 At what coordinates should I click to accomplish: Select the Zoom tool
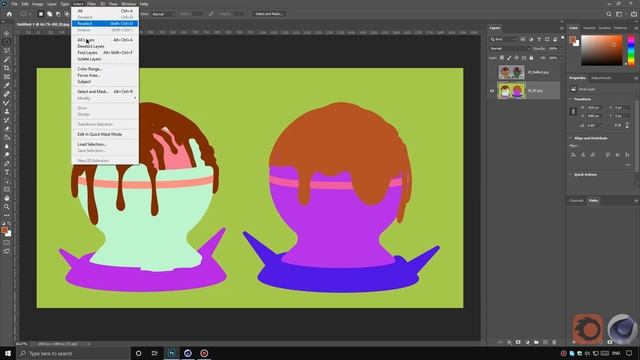pyautogui.click(x=7, y=207)
